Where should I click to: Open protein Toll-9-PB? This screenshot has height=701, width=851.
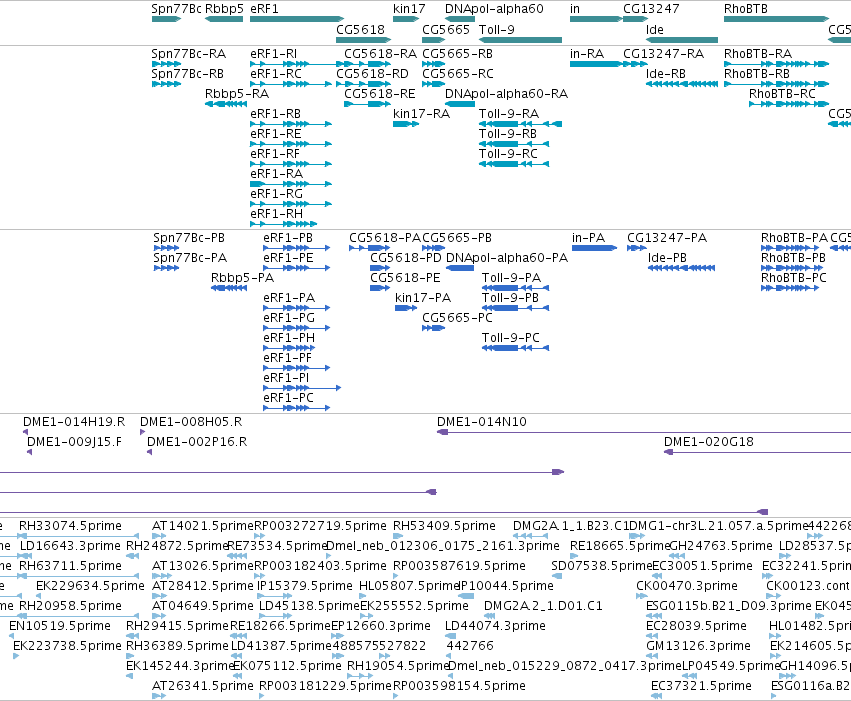[516, 308]
